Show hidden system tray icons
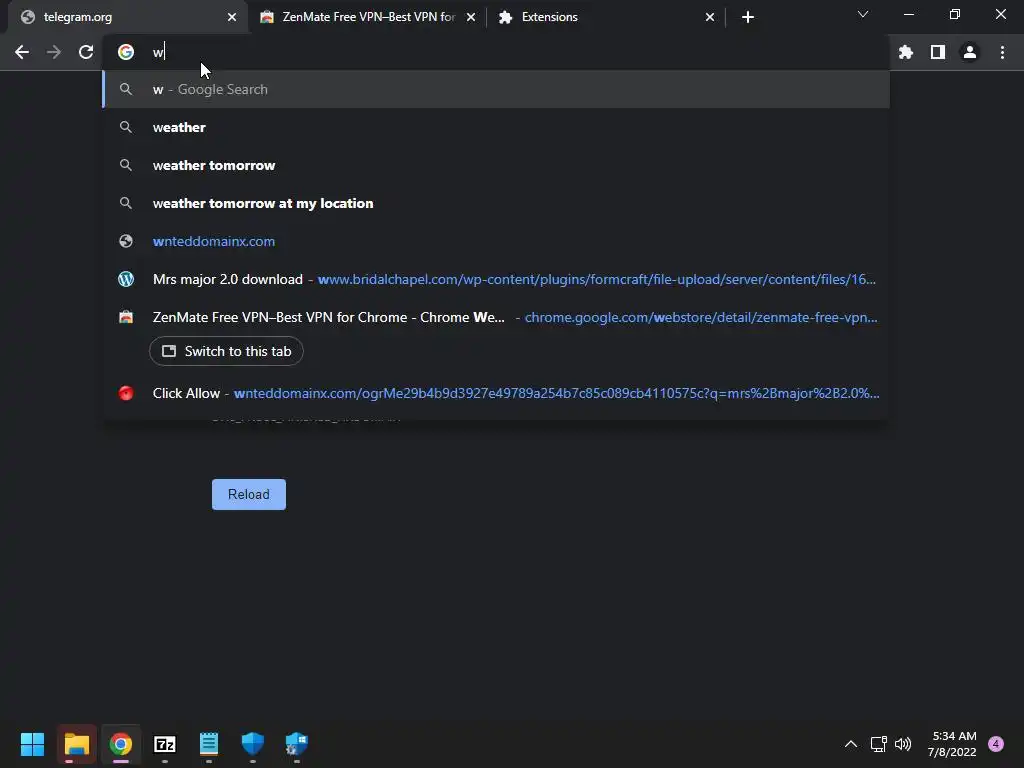Viewport: 1024px width, 768px height. pyautogui.click(x=851, y=744)
